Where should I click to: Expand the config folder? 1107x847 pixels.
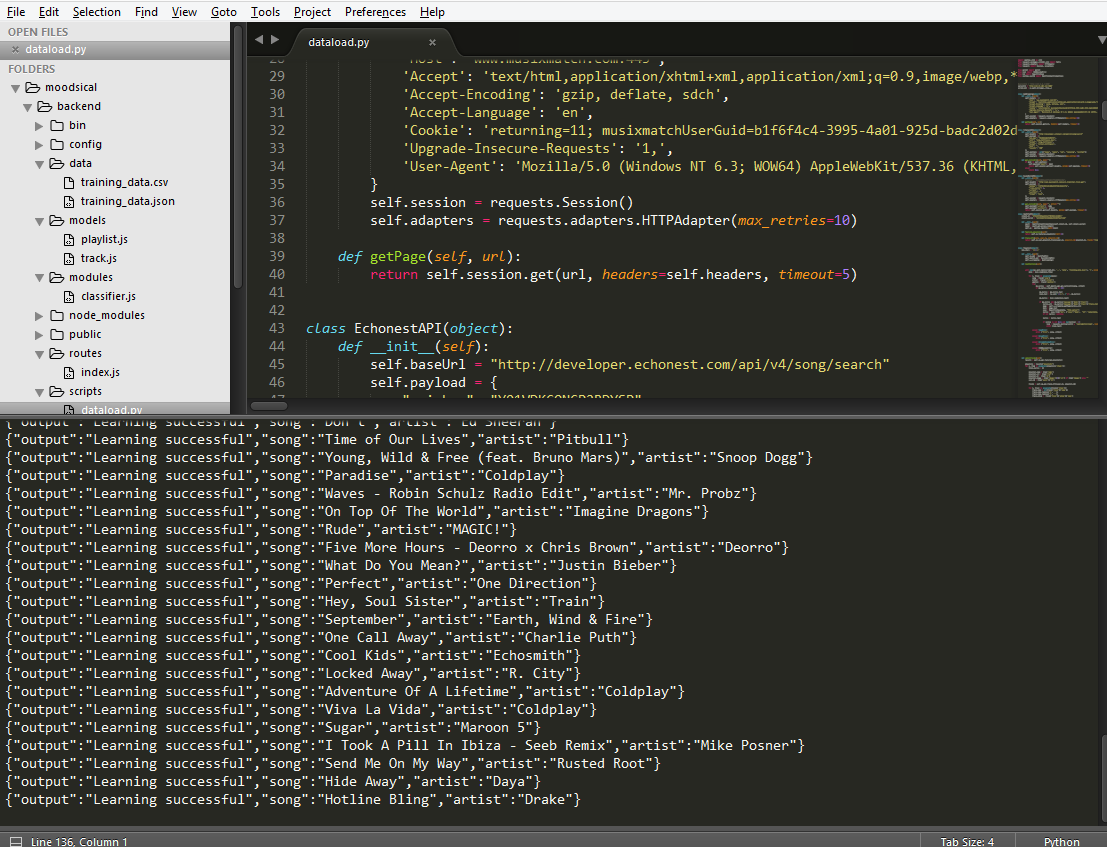point(40,145)
